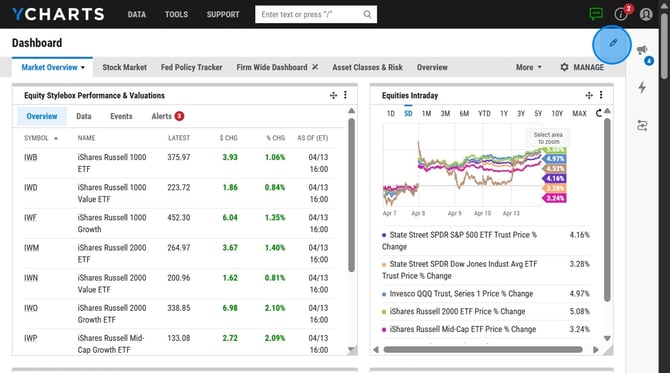Click the chart reset refresh icon

(x=598, y=113)
